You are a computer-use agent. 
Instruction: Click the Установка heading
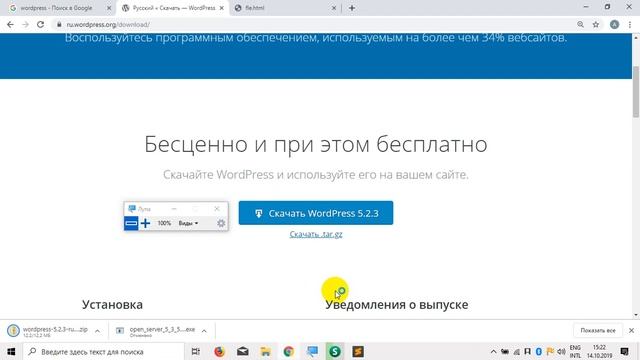[x=112, y=304]
